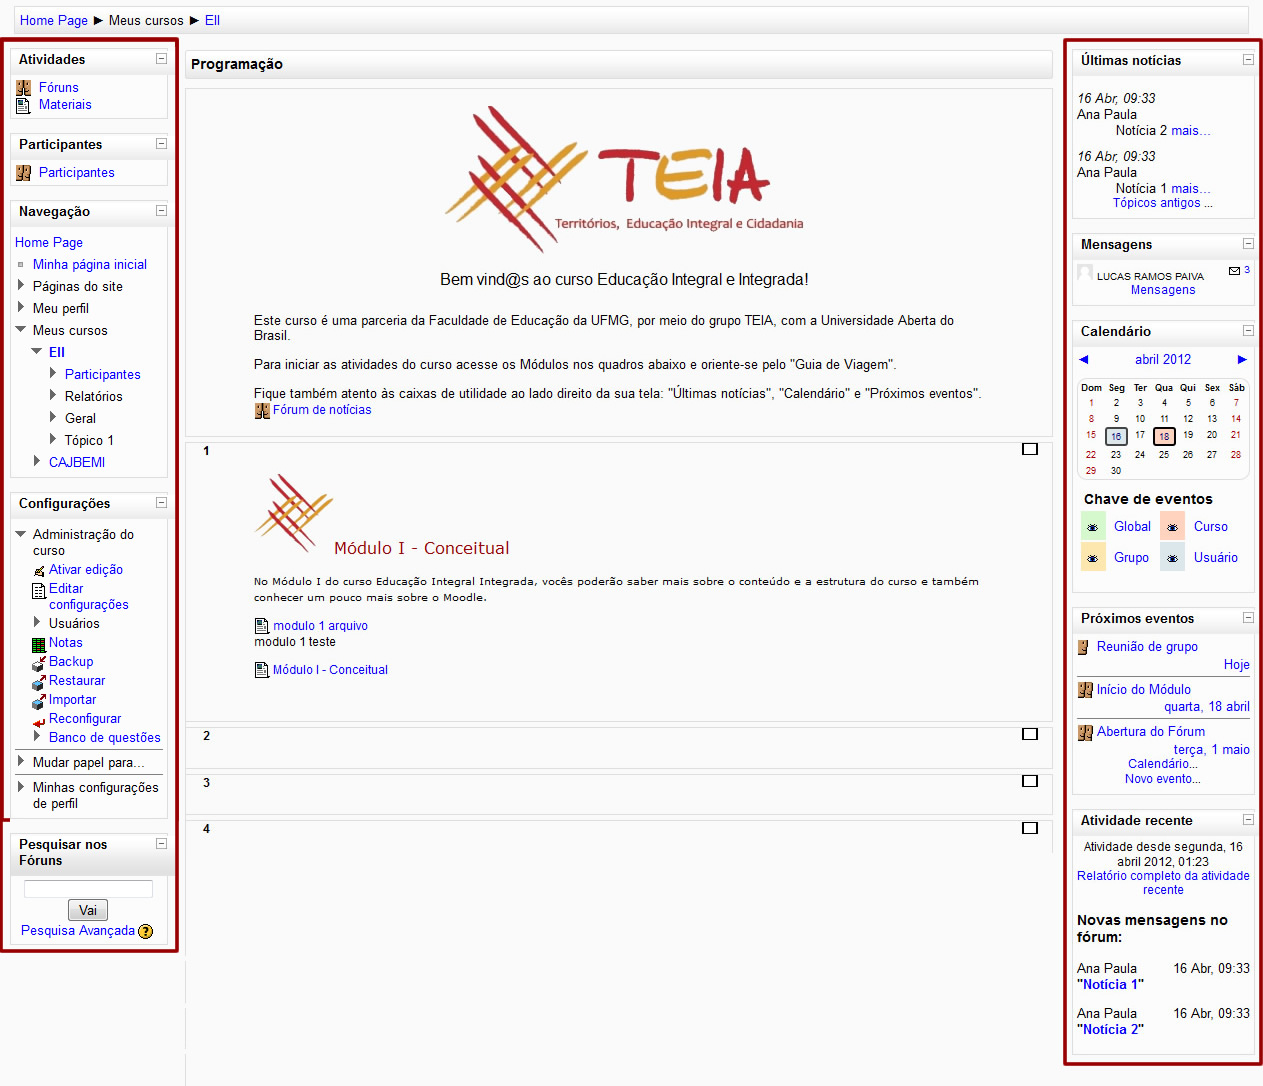Open CAJBEMI course in navigation
Image resolution: width=1263 pixels, height=1086 pixels.
coord(77,463)
